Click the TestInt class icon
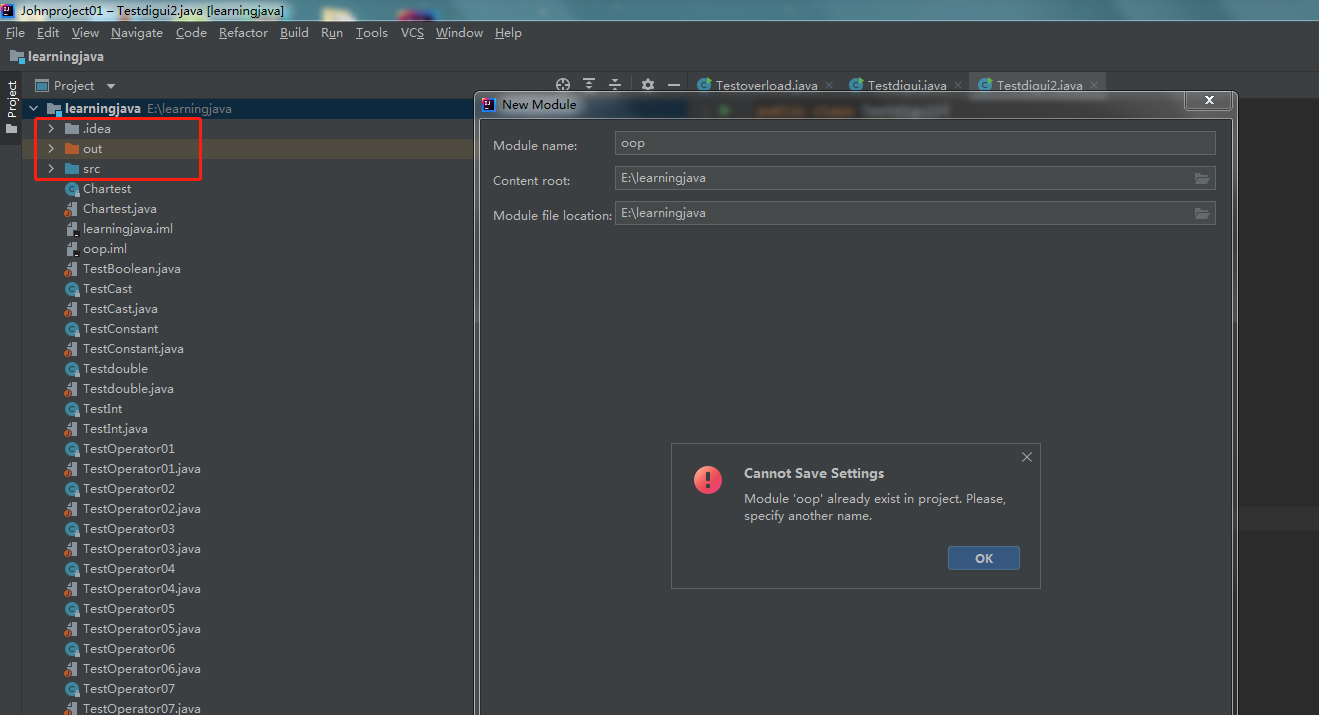 72,409
